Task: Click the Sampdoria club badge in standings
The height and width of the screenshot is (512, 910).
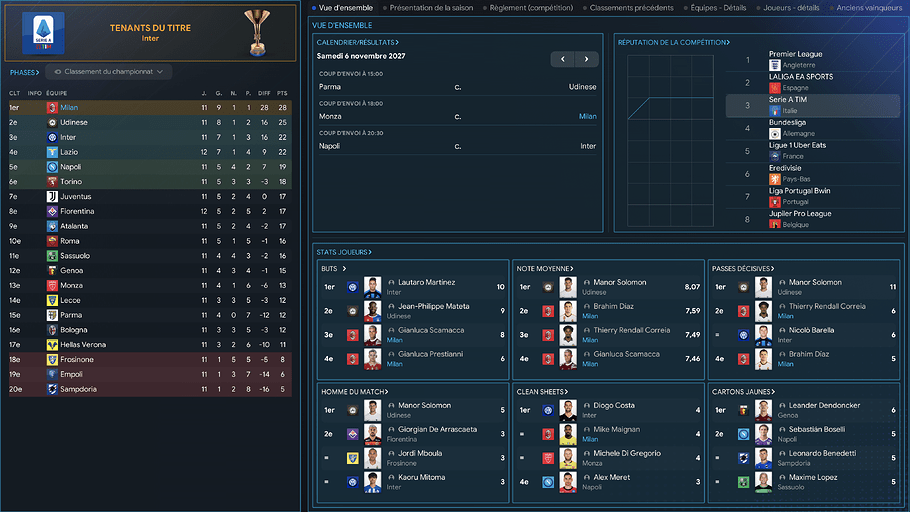Action: click(52, 390)
